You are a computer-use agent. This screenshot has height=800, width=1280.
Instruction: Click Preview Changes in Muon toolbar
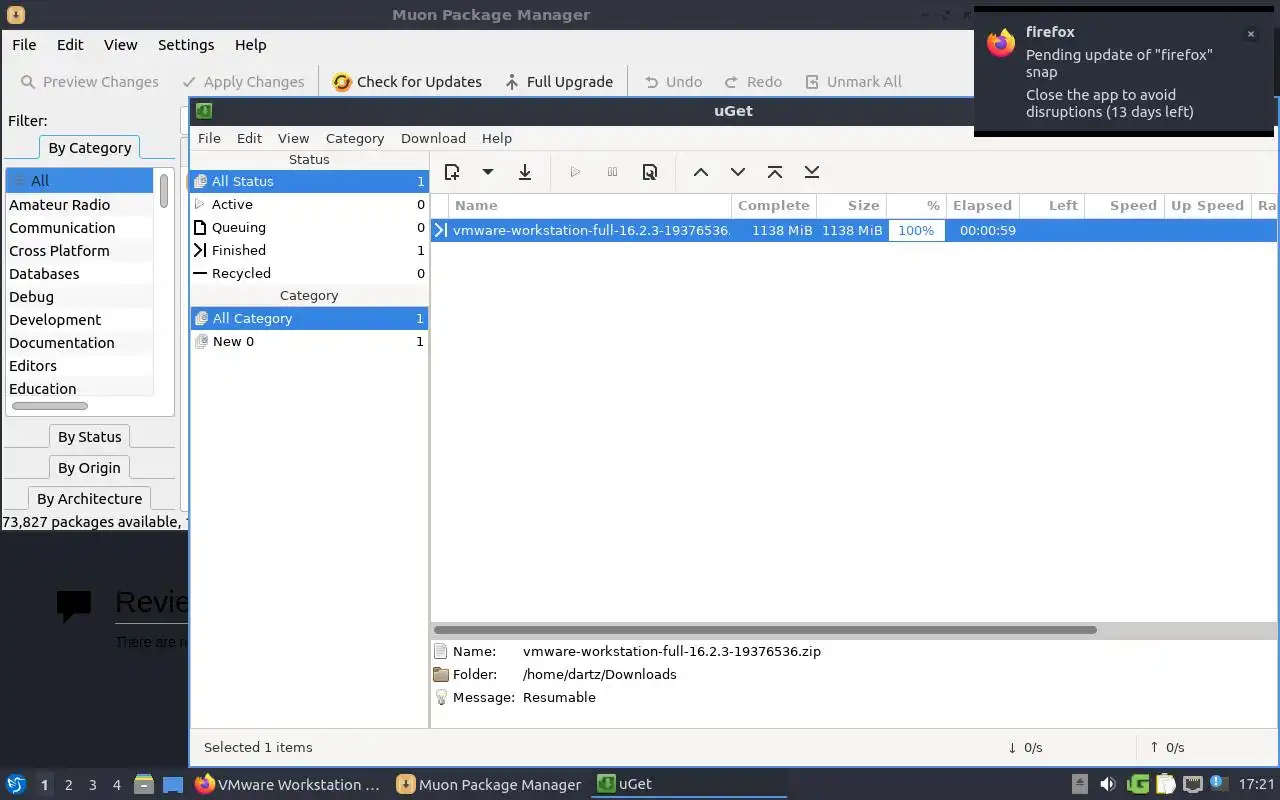point(89,82)
